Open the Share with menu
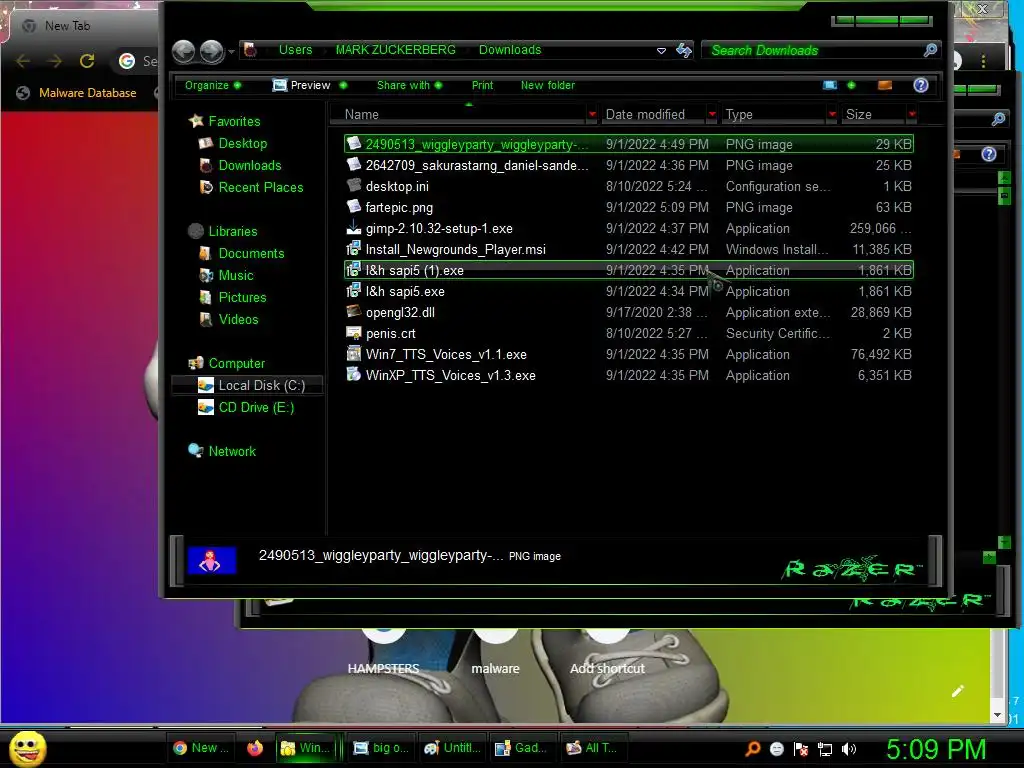 [x=409, y=86]
